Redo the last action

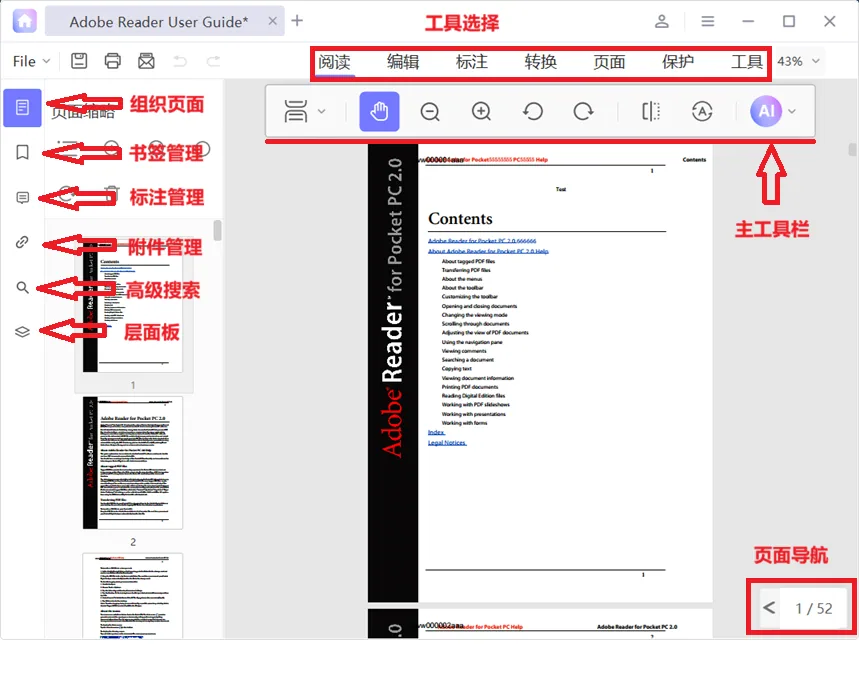pos(213,61)
